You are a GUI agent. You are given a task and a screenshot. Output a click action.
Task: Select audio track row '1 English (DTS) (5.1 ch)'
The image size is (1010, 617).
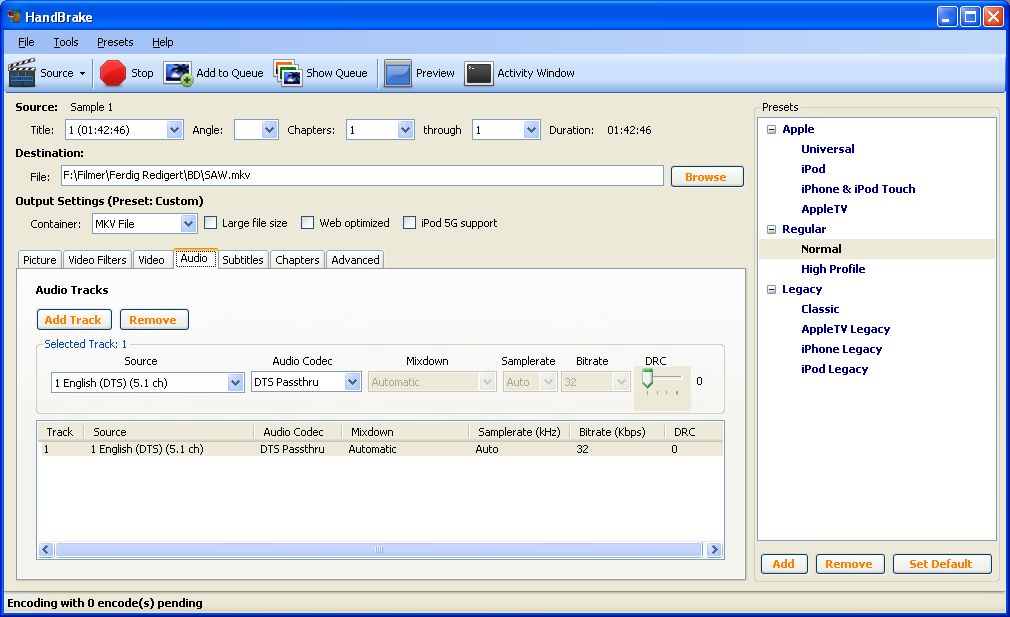pos(381,449)
